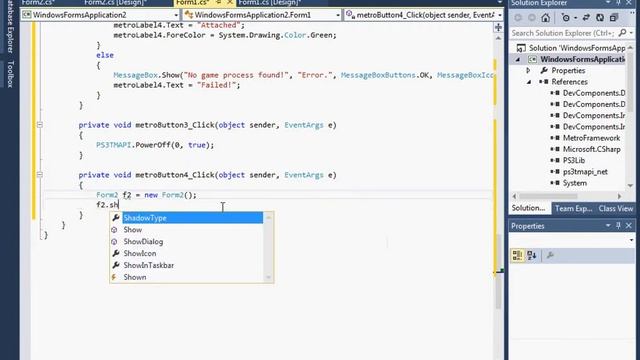The width and height of the screenshot is (640, 360).
Task: Click Collapse All icon in Solution Explorer
Action: pos(614,18)
